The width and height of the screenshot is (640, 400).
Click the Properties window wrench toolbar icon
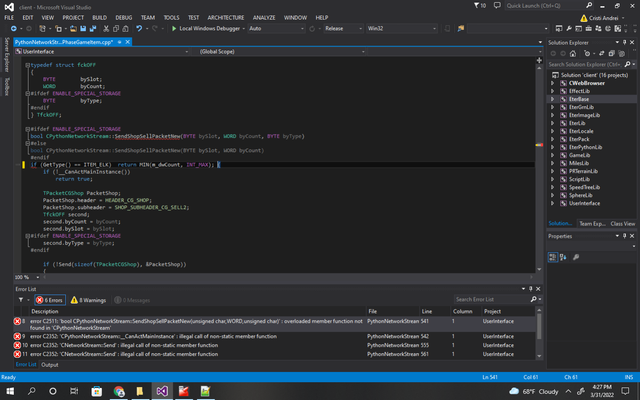569,29
